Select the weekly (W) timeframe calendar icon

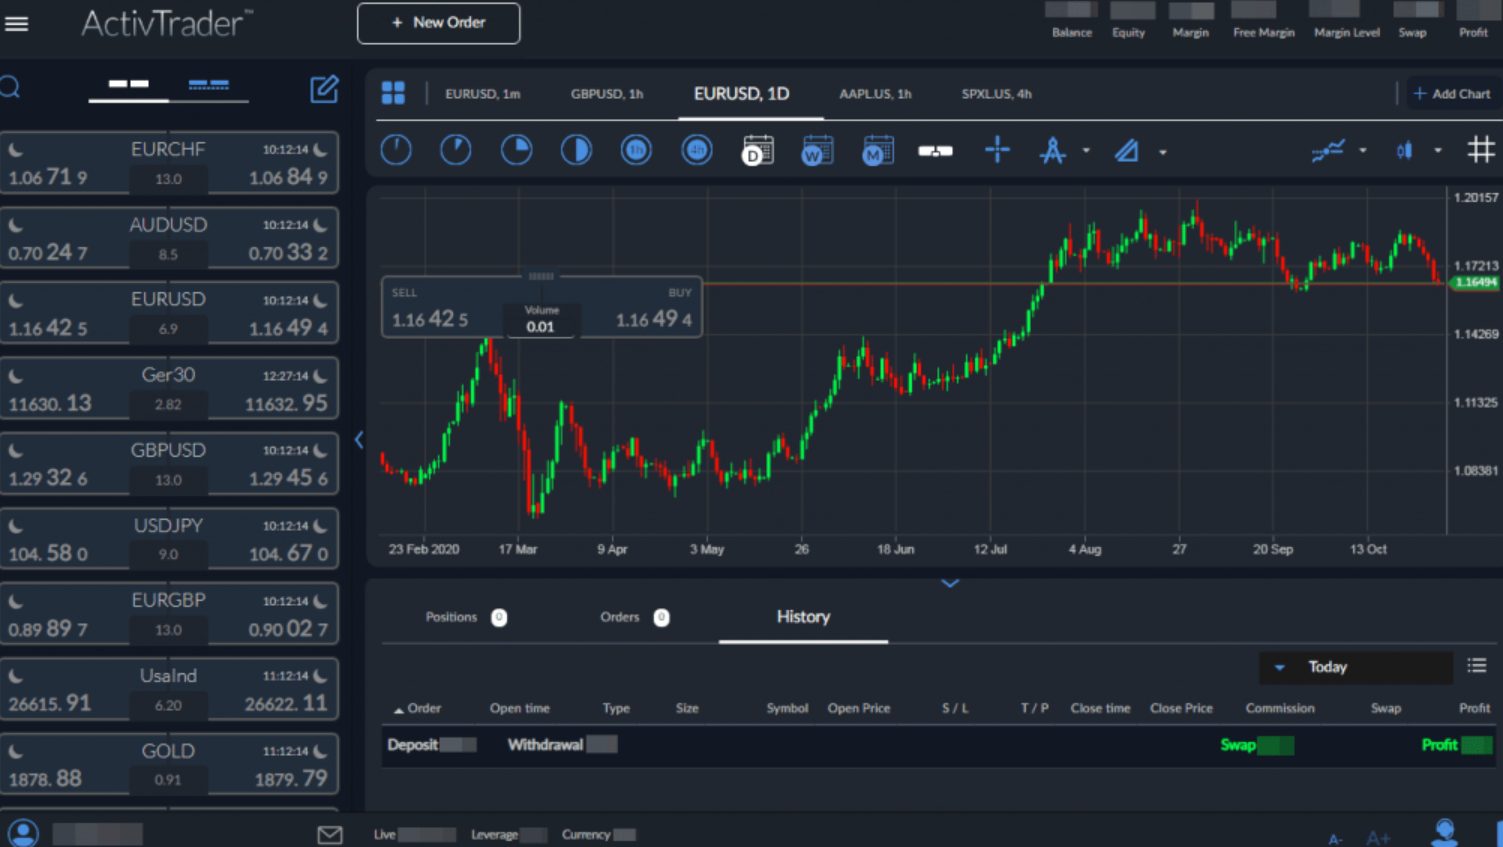coord(817,151)
